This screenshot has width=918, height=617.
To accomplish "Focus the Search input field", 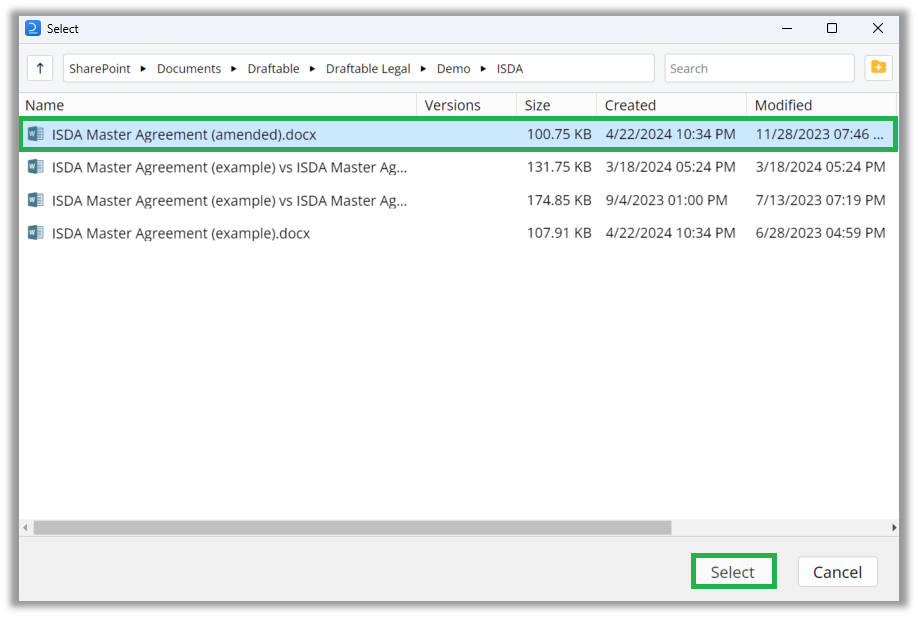I will click(759, 68).
